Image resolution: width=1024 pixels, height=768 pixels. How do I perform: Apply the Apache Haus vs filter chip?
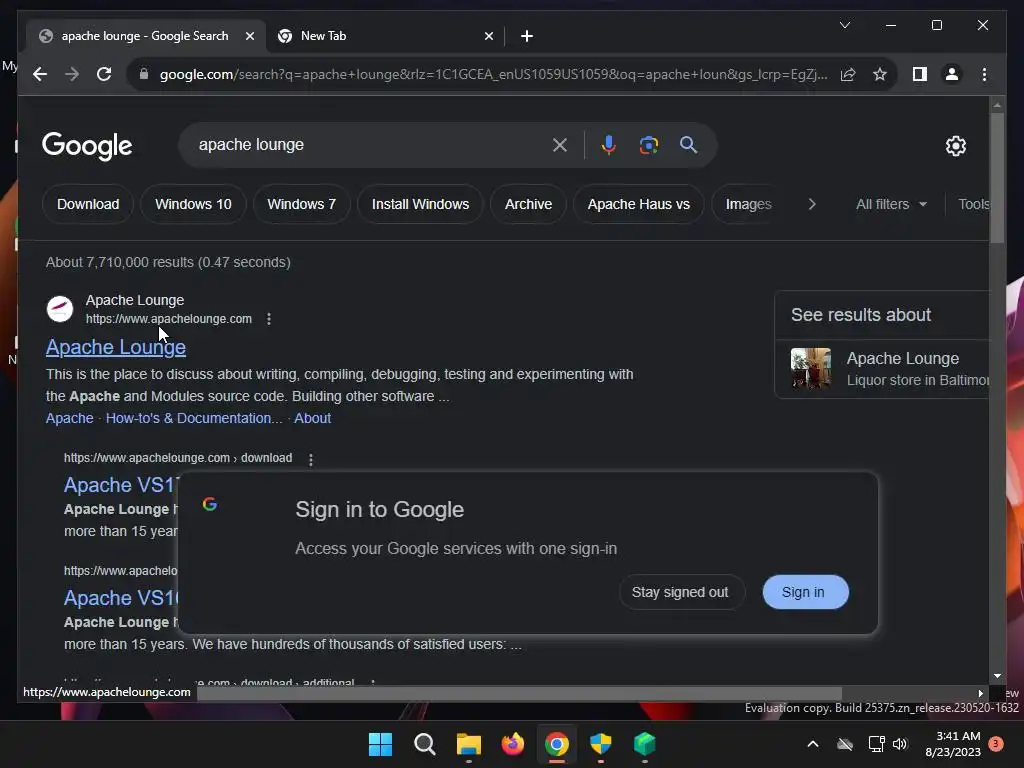pos(639,204)
